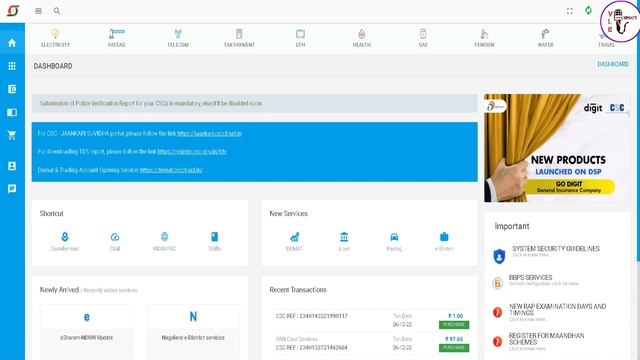Toggle fullscreen mode icon
640x360 pixels.
(x=569, y=11)
